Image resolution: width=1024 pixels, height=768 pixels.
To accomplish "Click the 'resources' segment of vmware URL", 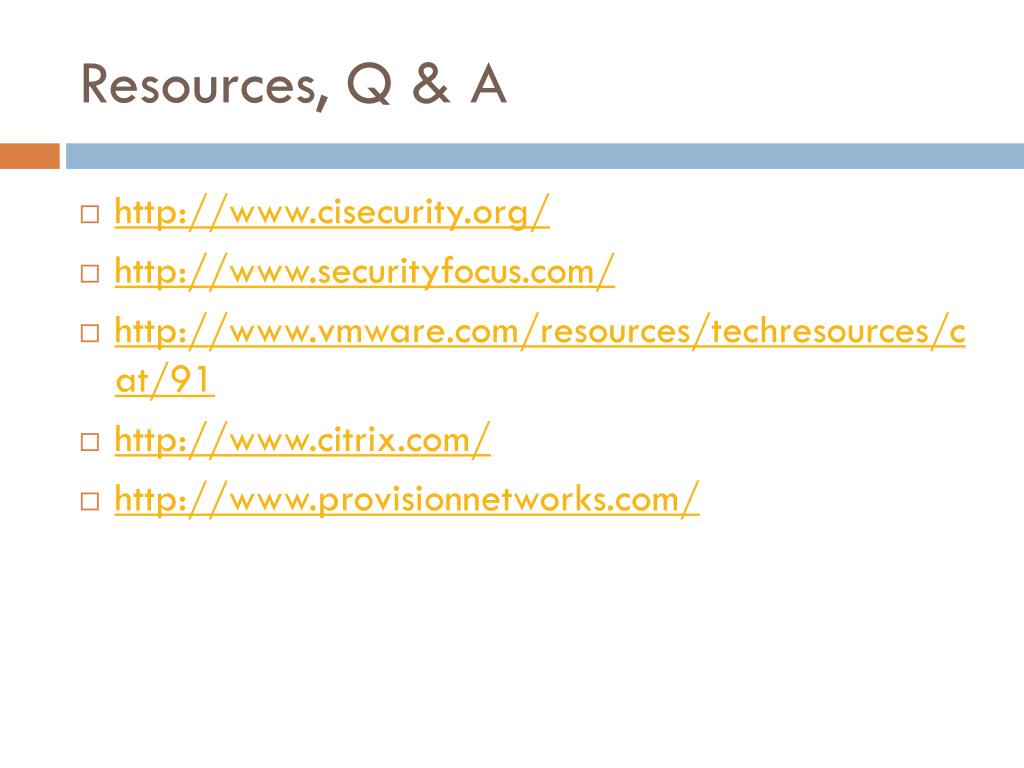I will (x=615, y=332).
